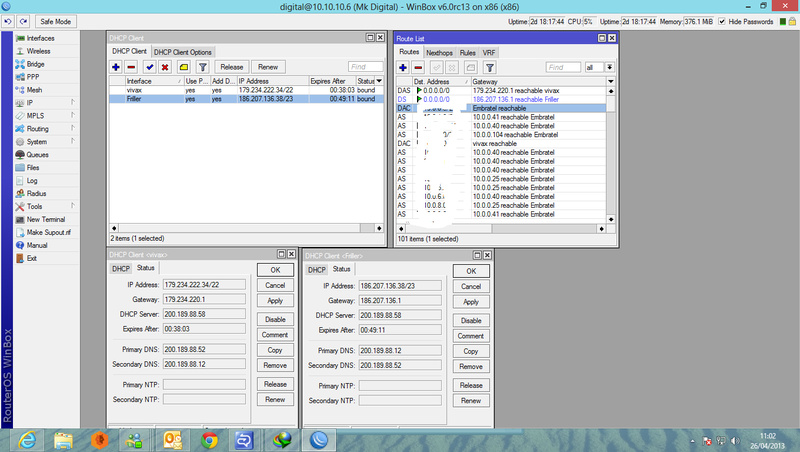Click the Route List vertical scrollbar

pyautogui.click(x=611, y=155)
